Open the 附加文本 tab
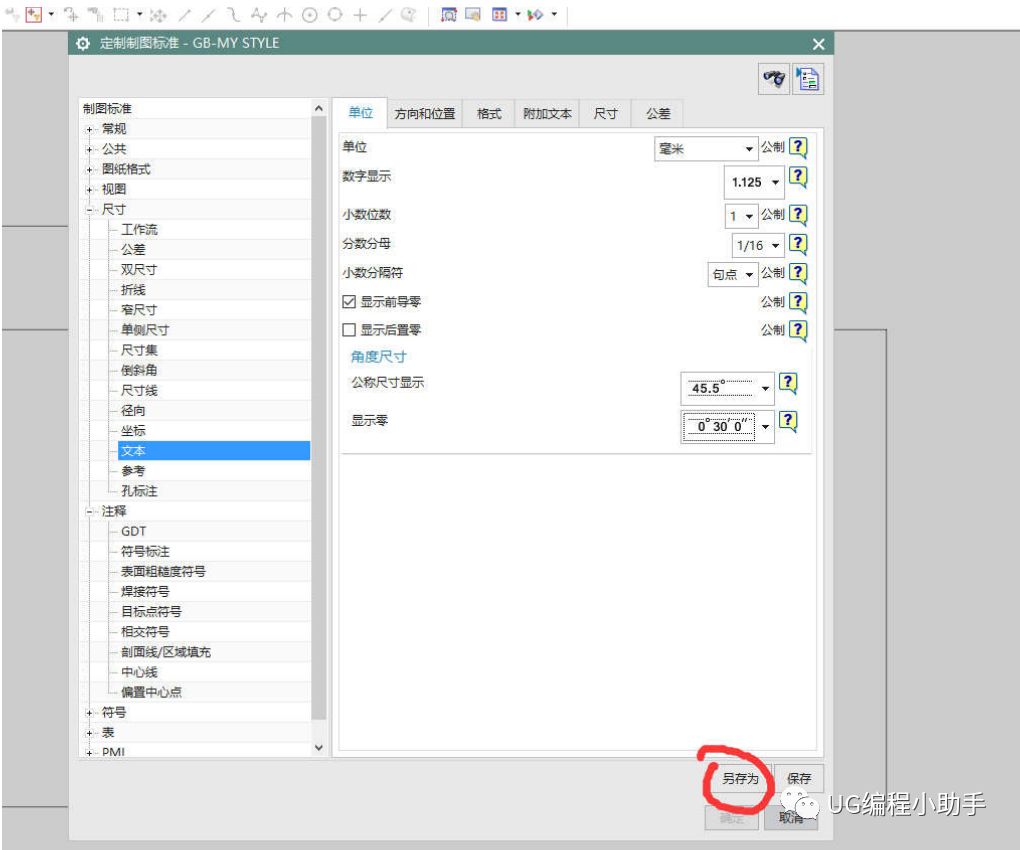Viewport: 1020px width, 850px height. coord(546,113)
